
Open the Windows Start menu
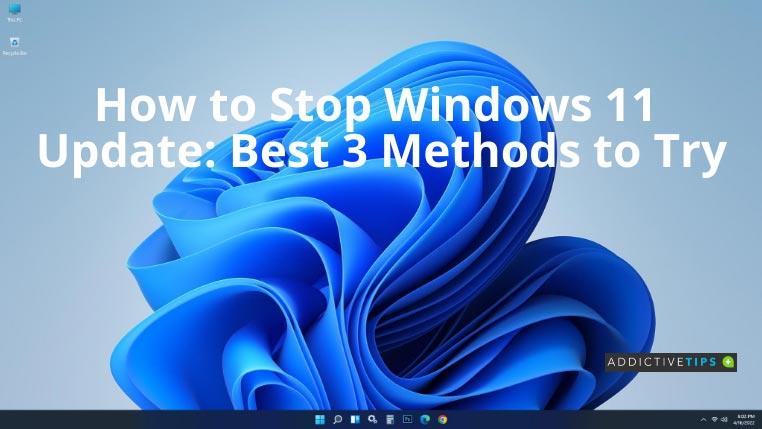[320, 419]
